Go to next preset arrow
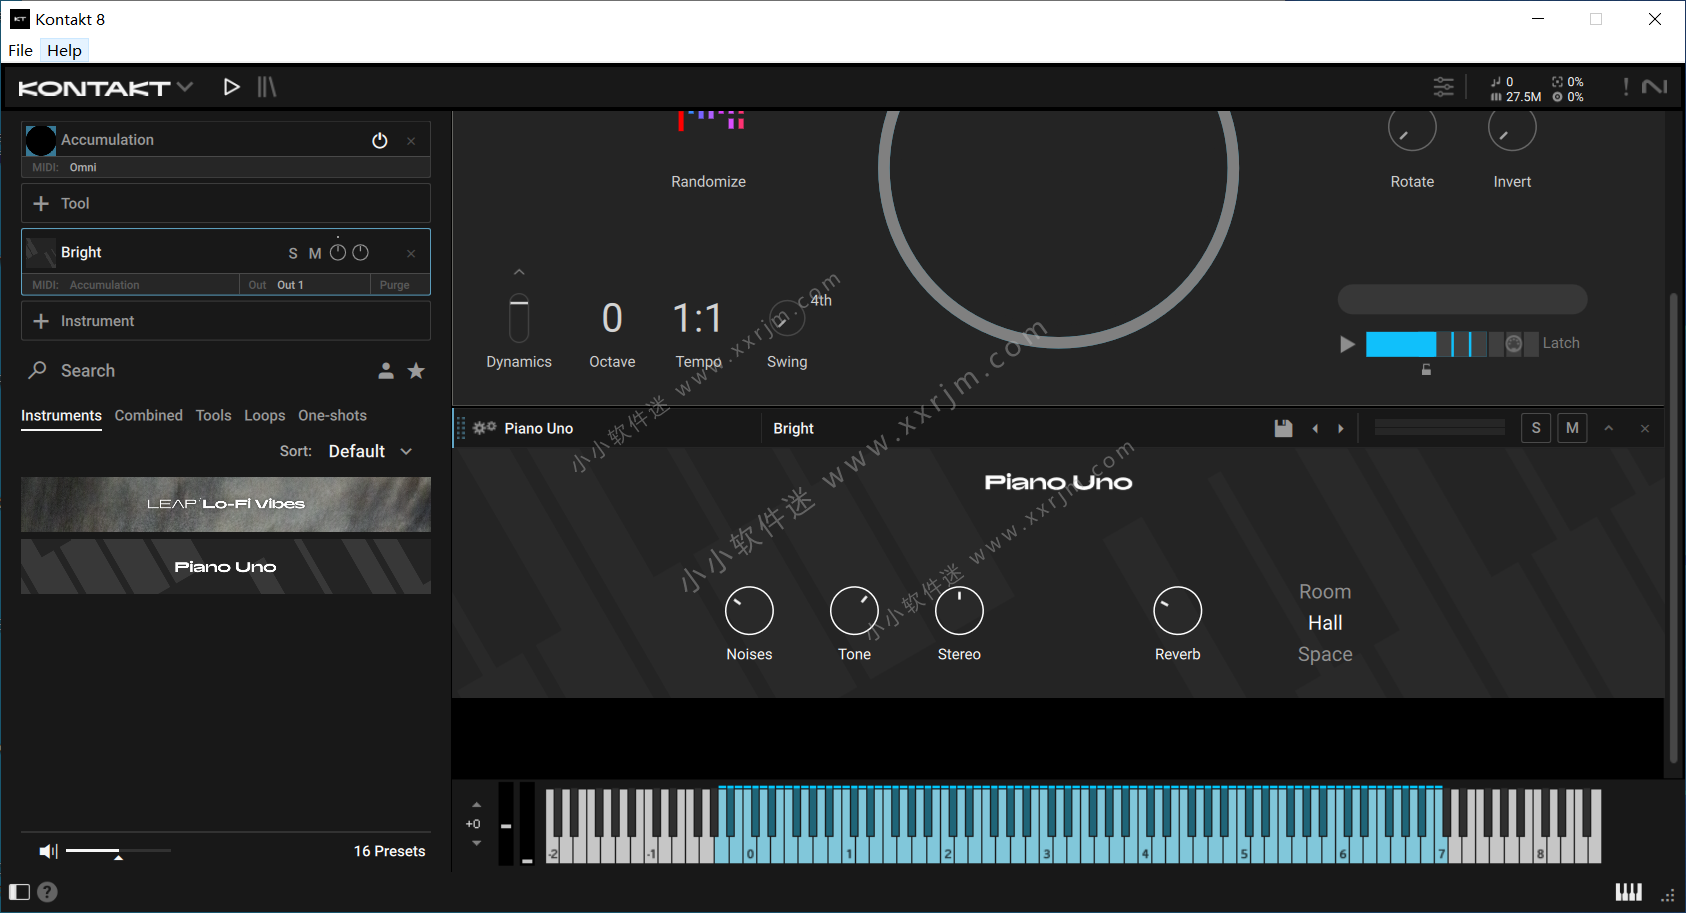 [1341, 429]
